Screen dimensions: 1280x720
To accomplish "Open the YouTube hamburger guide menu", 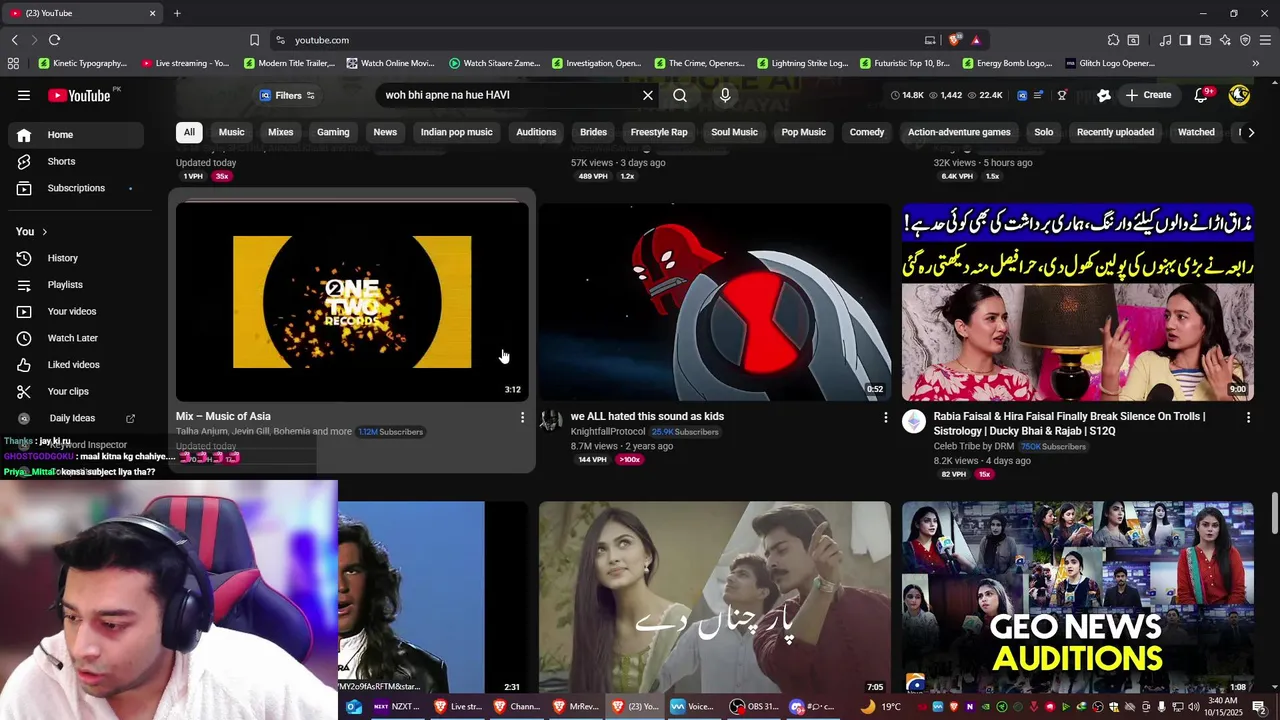I will pos(24,95).
